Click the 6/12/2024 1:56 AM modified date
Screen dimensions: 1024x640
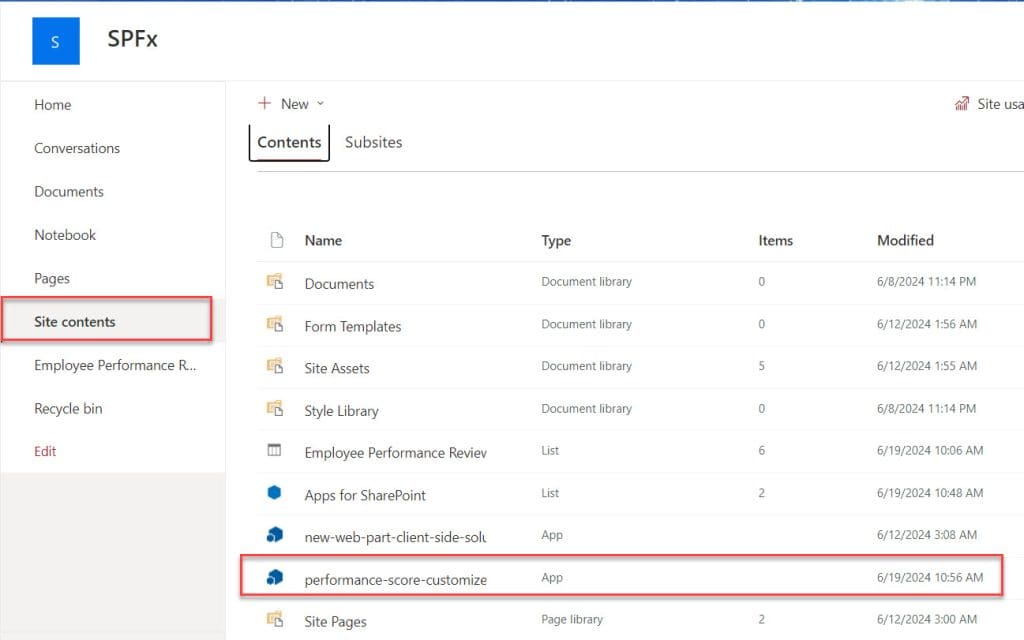click(x=927, y=324)
